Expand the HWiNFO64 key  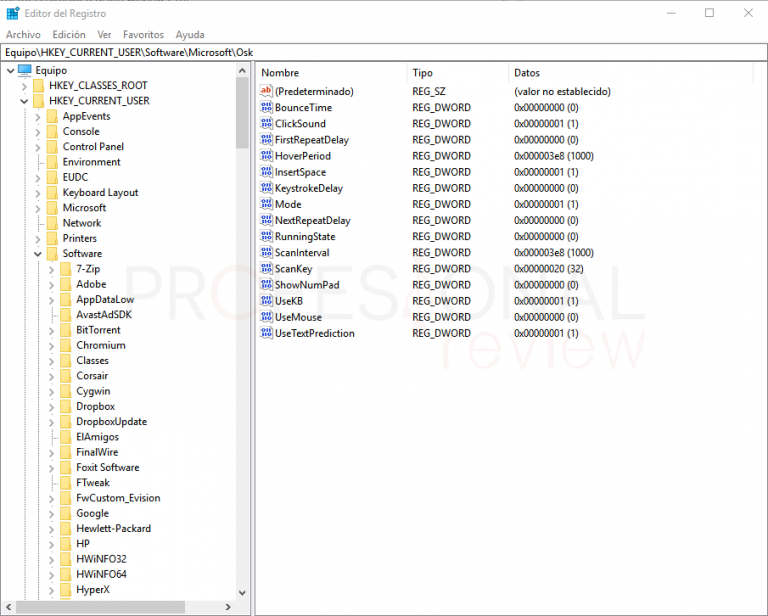(x=51, y=574)
